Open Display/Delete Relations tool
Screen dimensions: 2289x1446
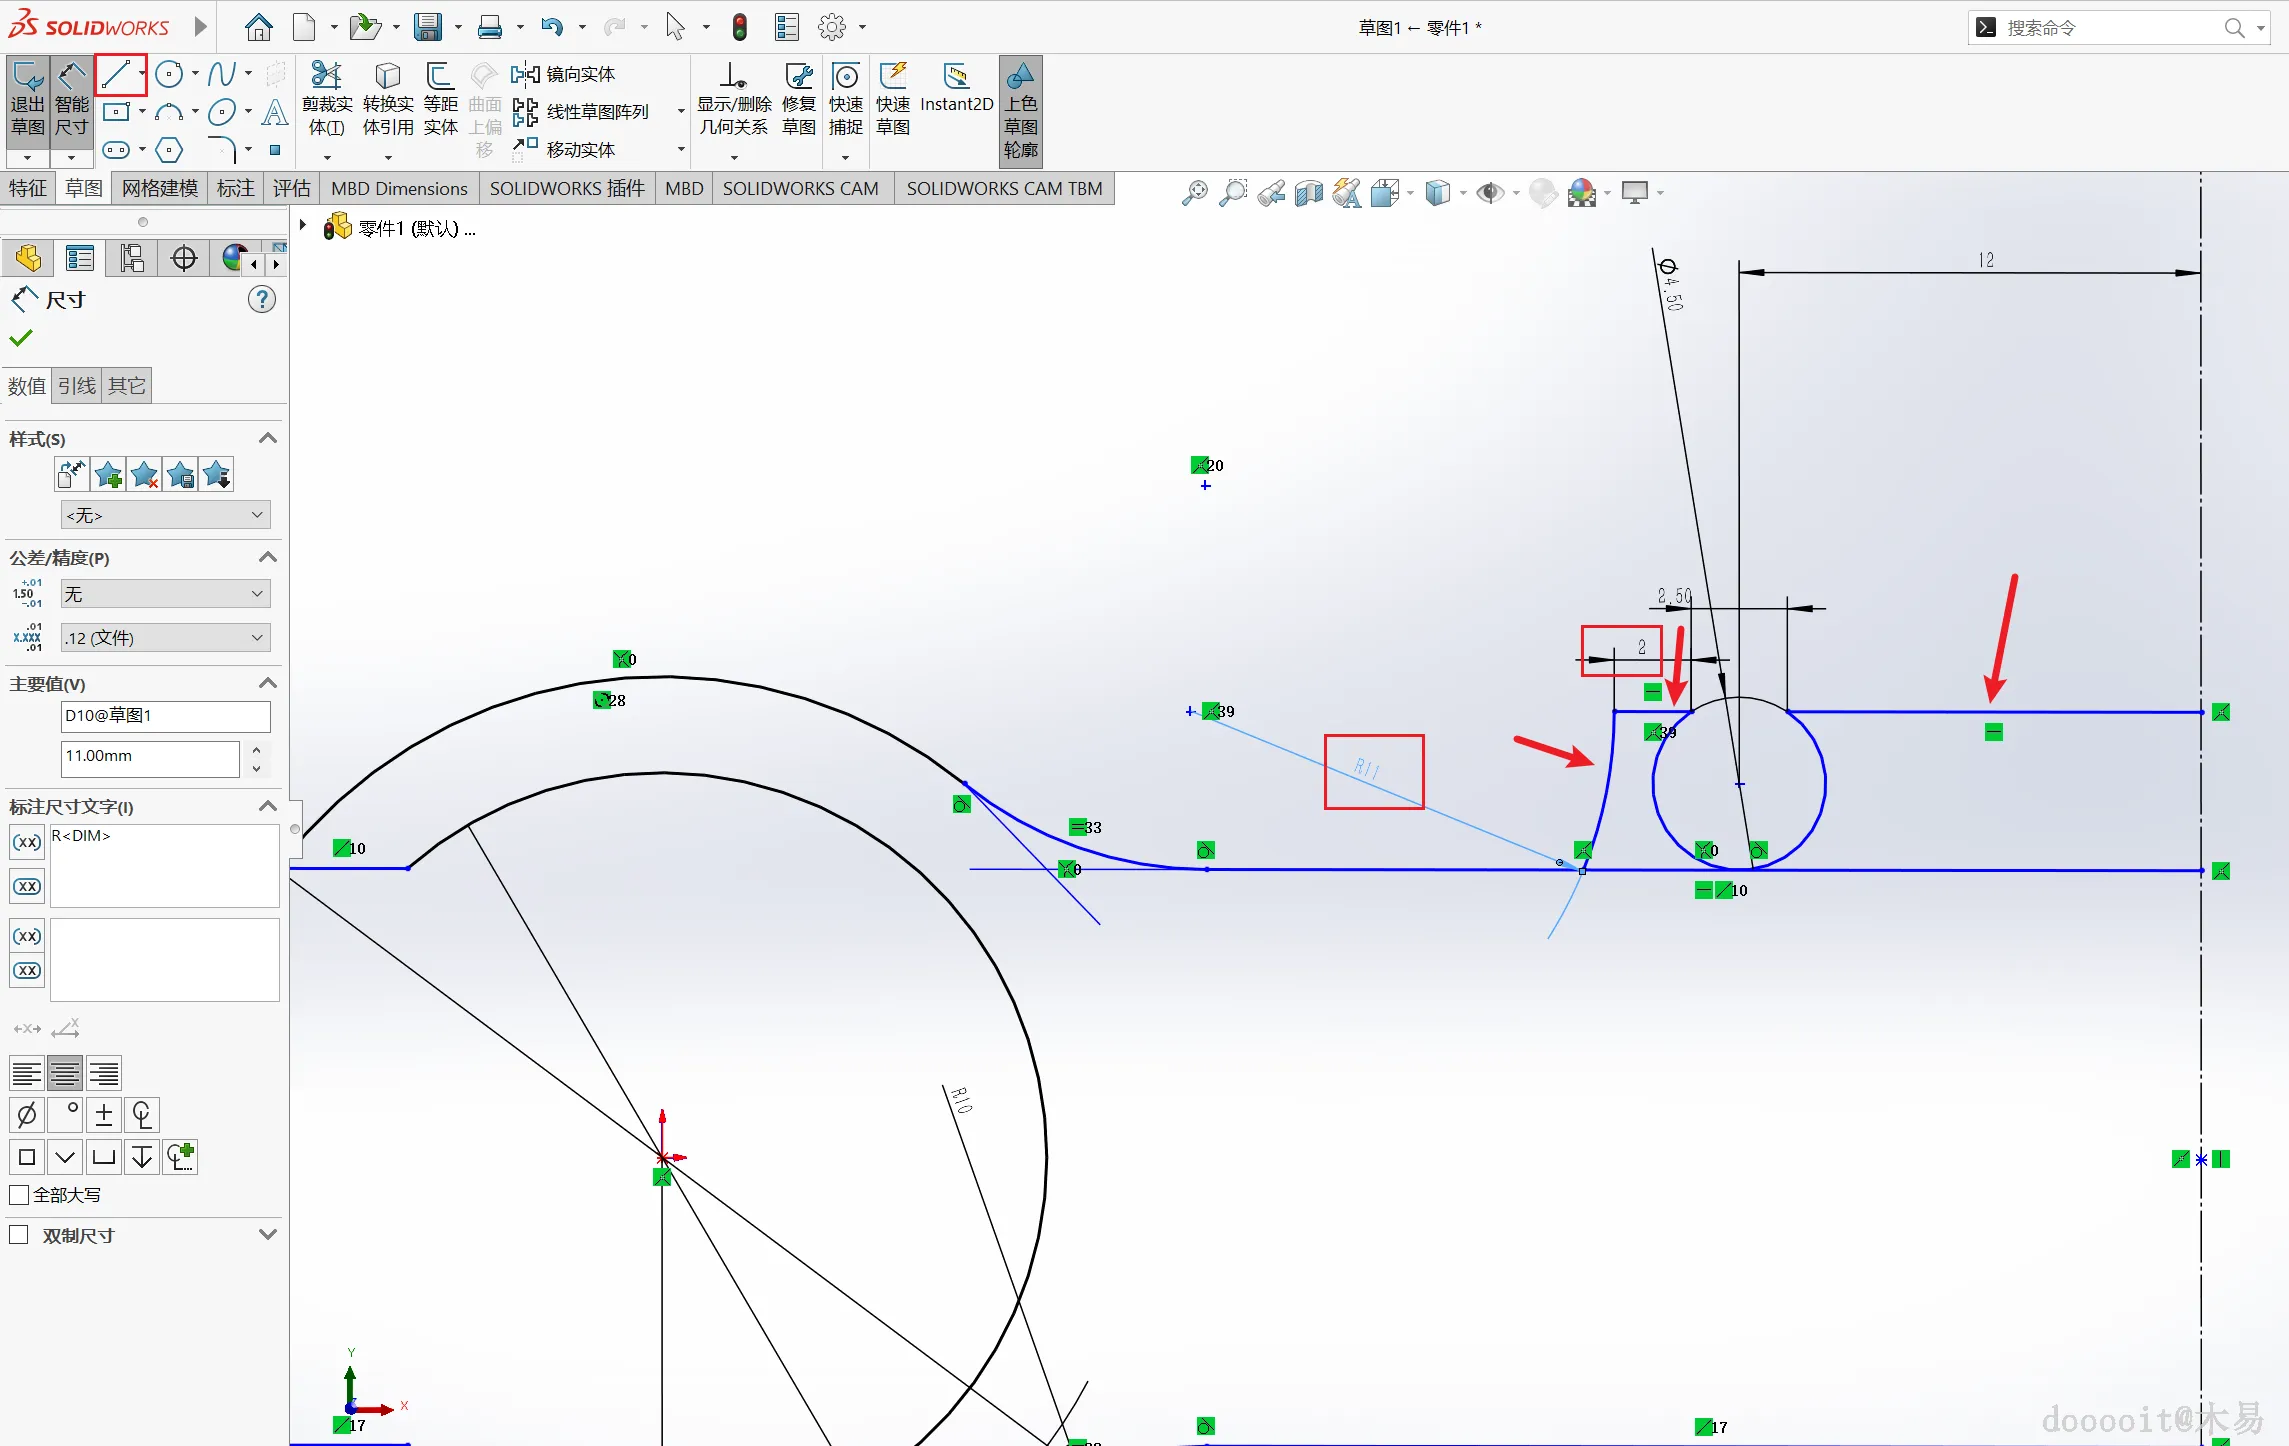(734, 100)
